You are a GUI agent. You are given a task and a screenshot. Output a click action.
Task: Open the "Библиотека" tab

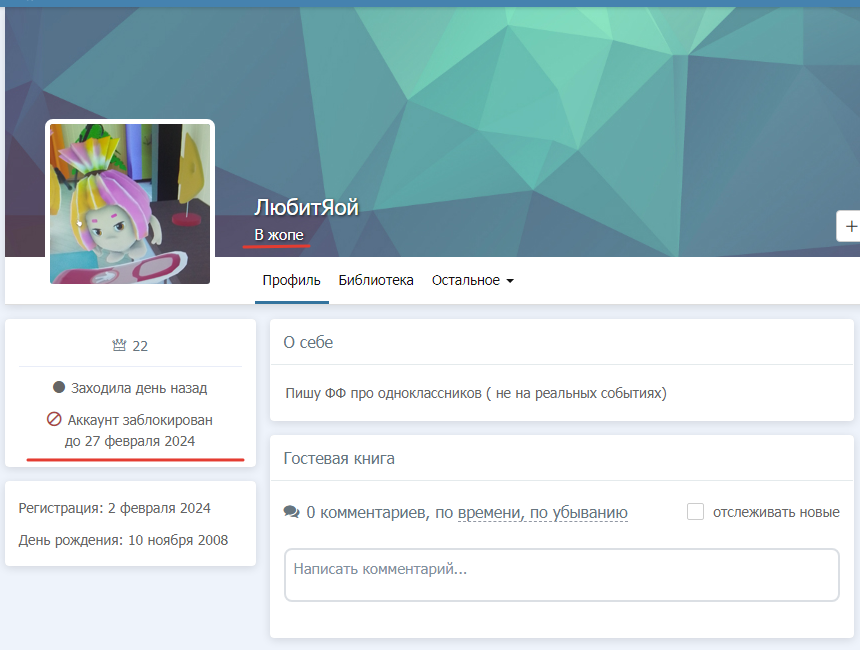[x=376, y=281]
